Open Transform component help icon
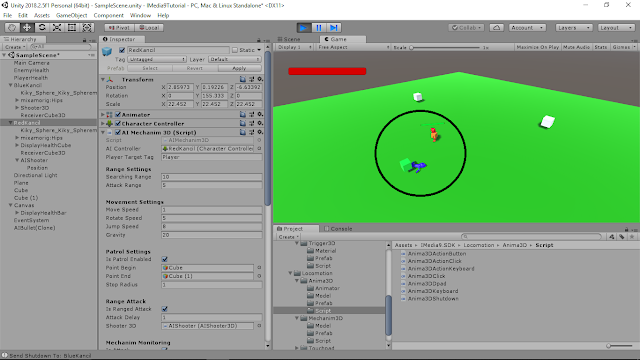This screenshot has height=360, width=640. click(243, 79)
